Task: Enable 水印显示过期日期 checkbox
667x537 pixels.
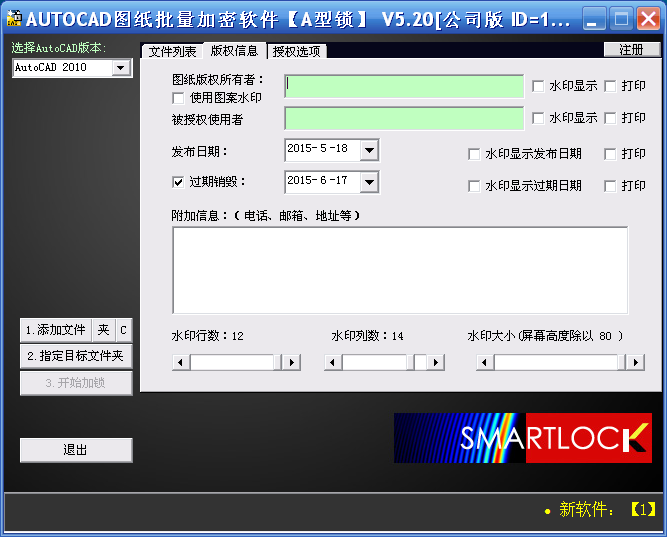Action: (x=474, y=186)
